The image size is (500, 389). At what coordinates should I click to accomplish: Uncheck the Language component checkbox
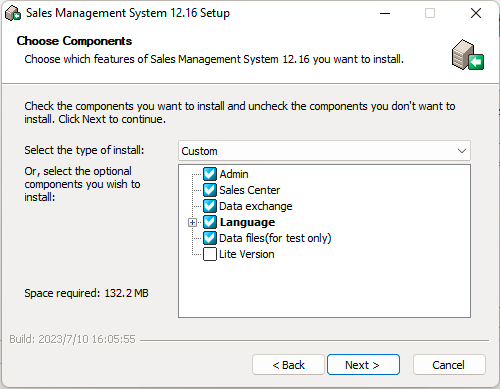(210, 222)
